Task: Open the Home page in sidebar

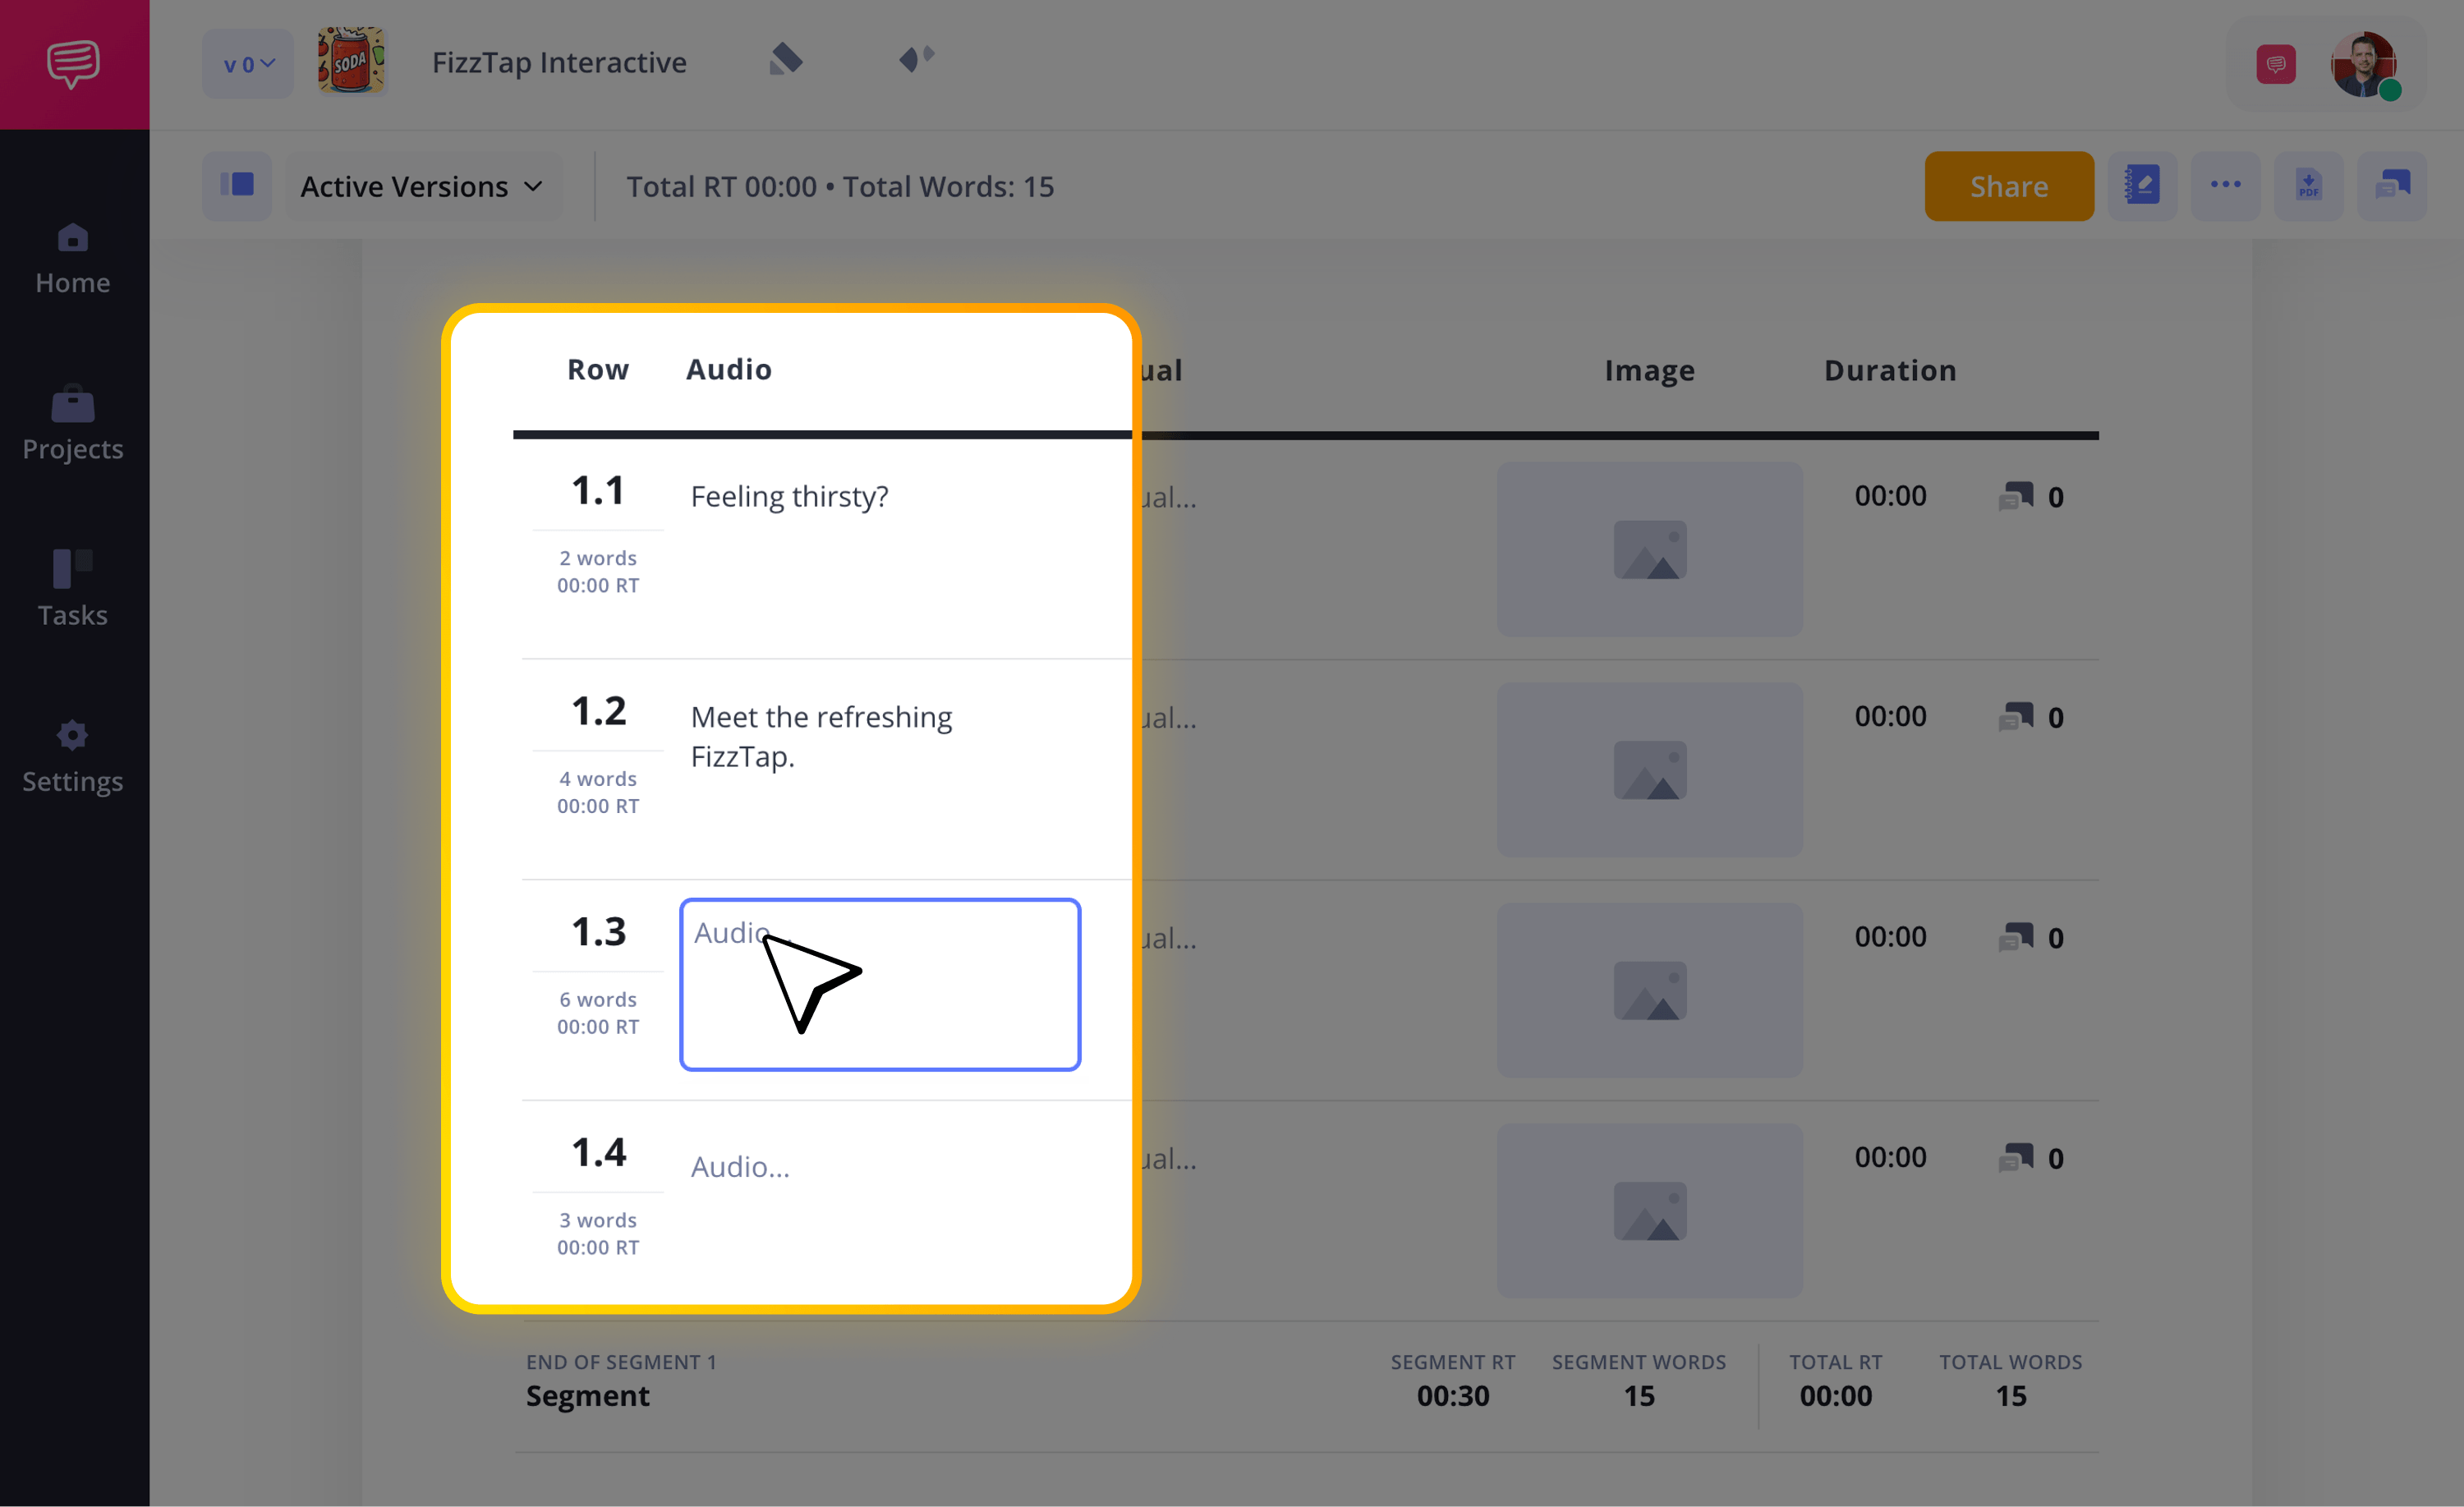Action: click(73, 259)
